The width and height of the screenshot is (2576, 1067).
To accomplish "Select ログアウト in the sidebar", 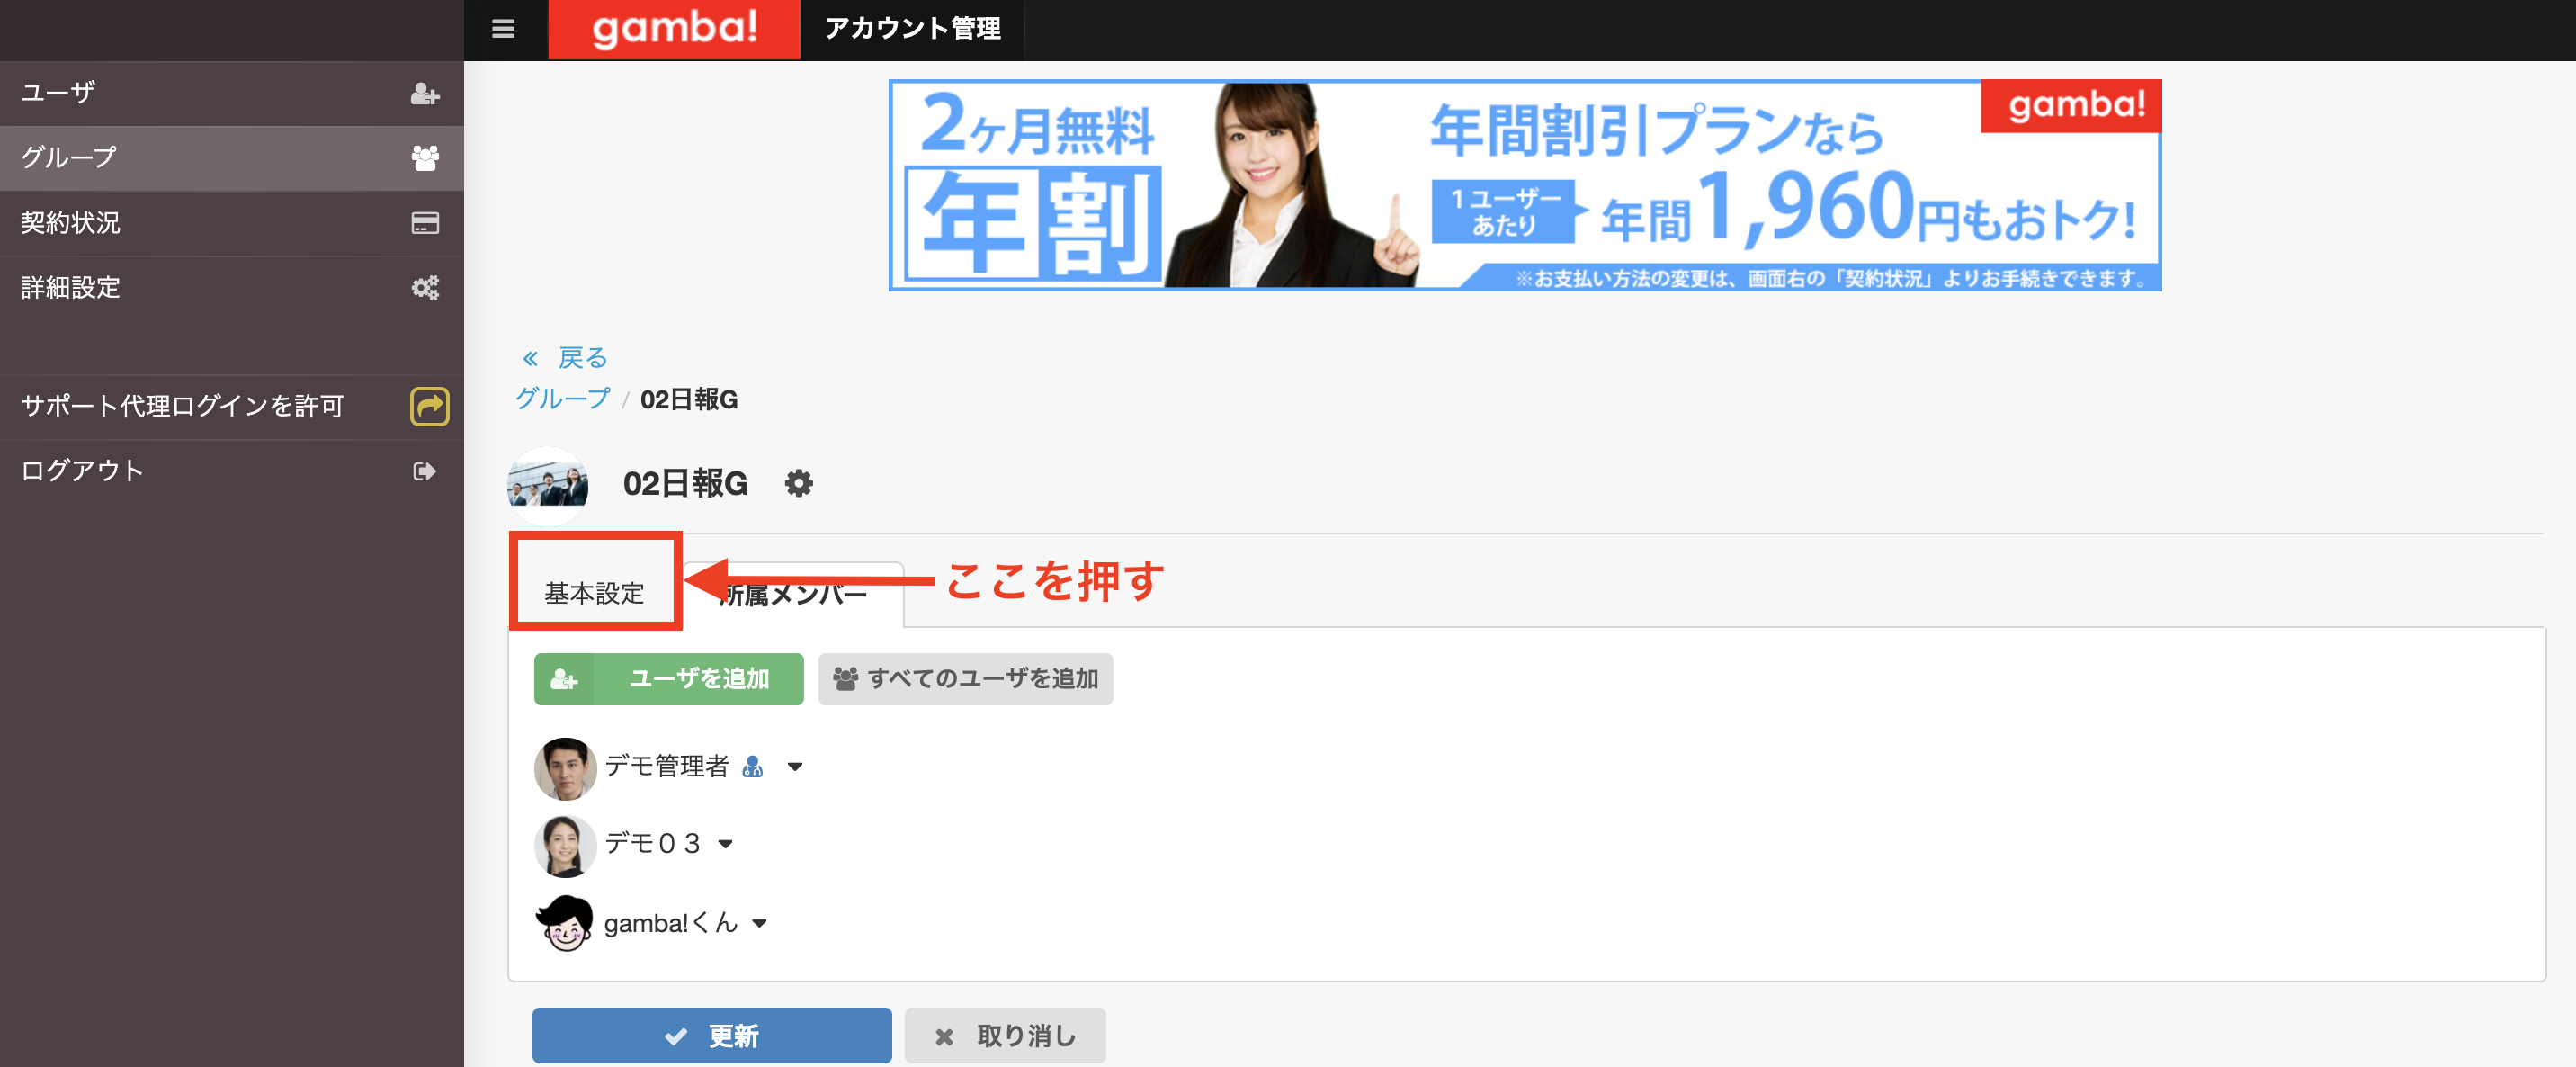I will [232, 471].
